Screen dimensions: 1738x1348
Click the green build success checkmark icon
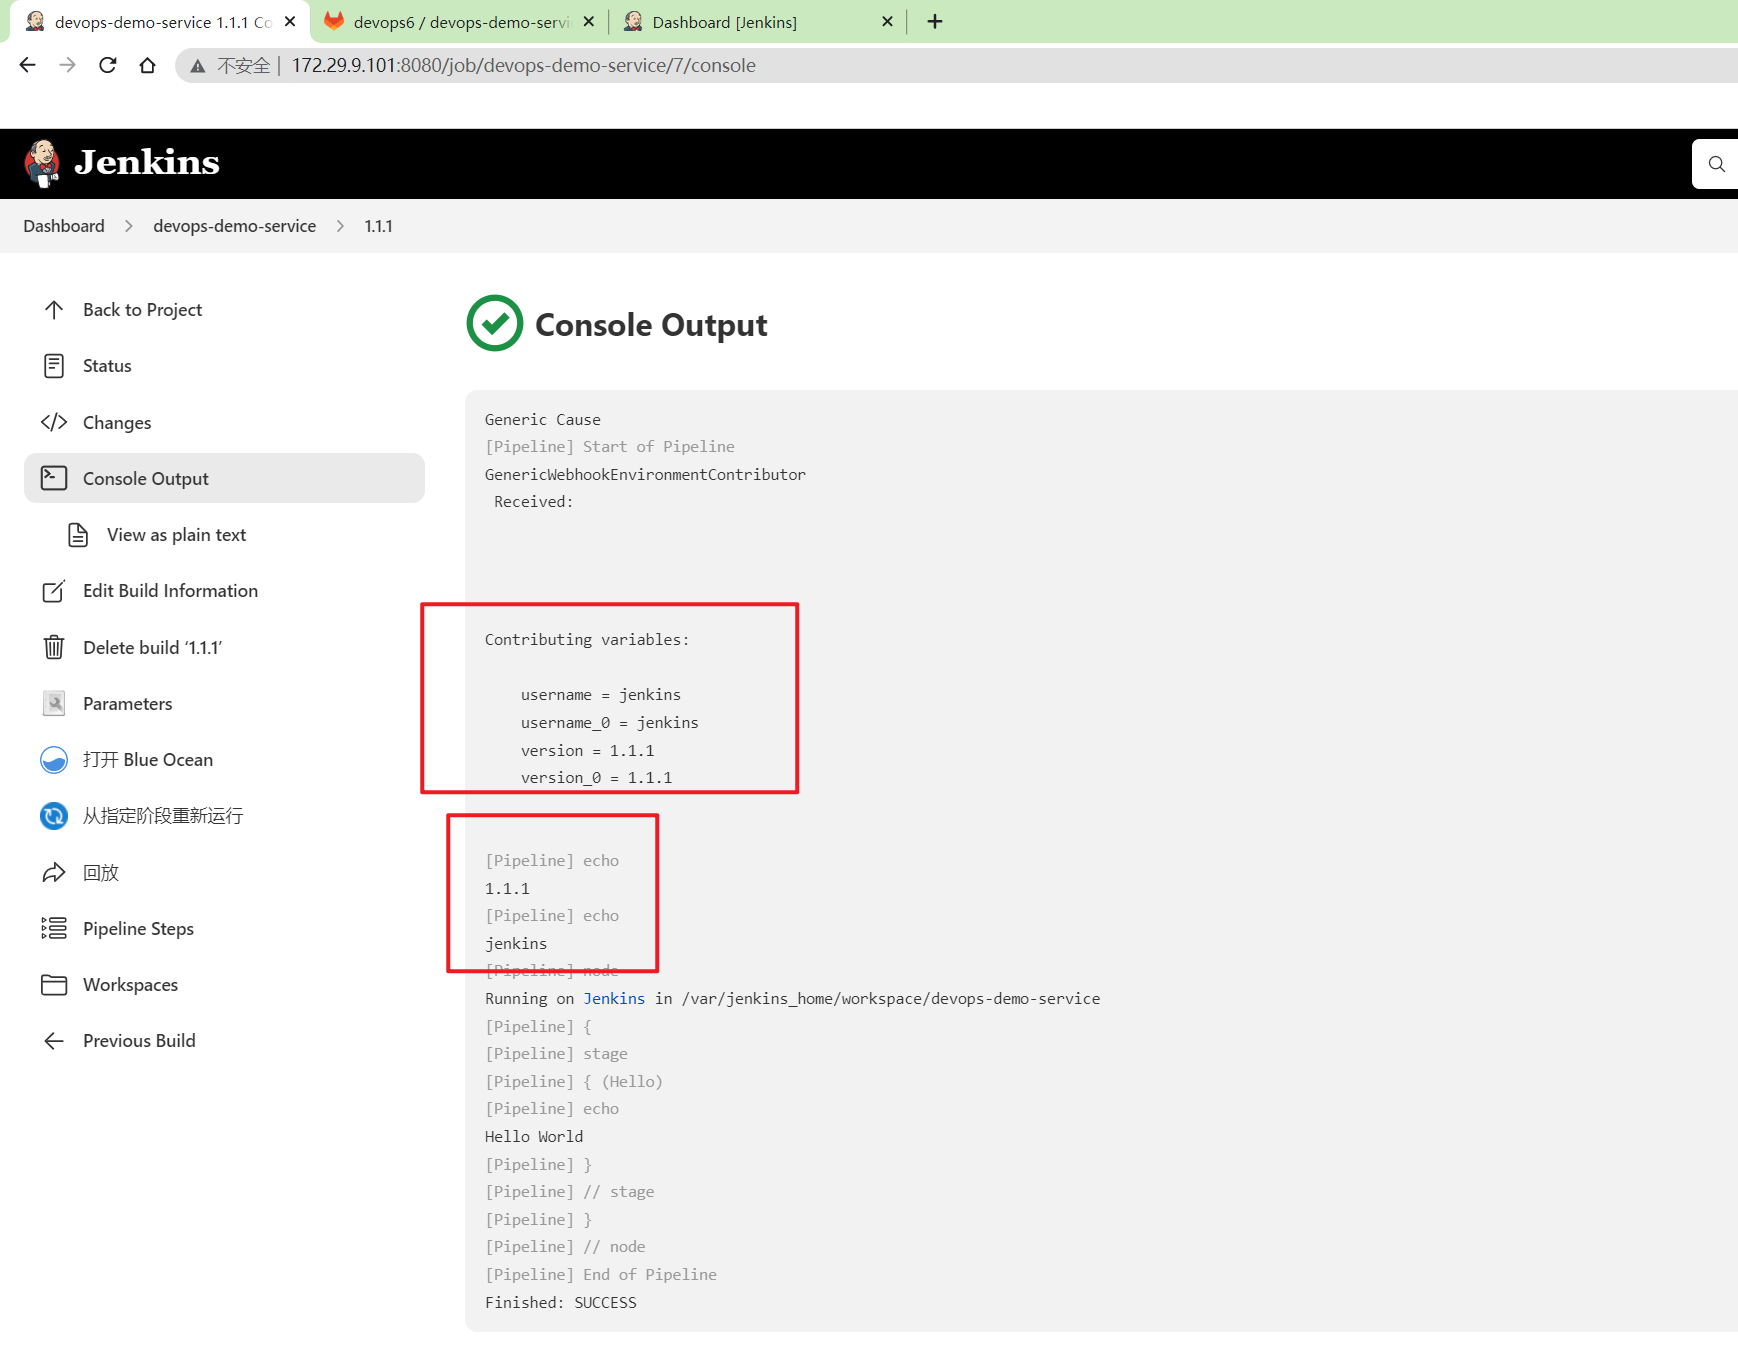pyautogui.click(x=495, y=323)
